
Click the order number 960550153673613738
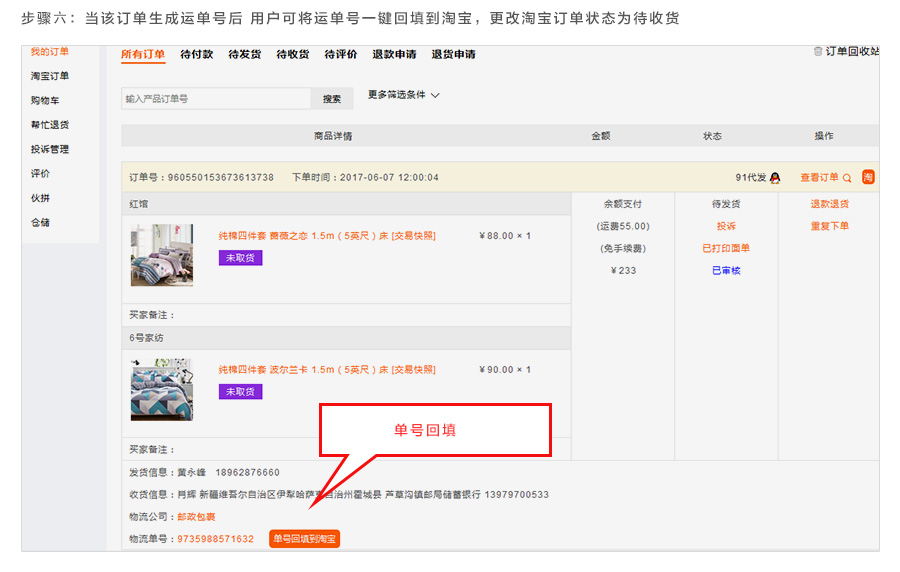(x=220, y=178)
